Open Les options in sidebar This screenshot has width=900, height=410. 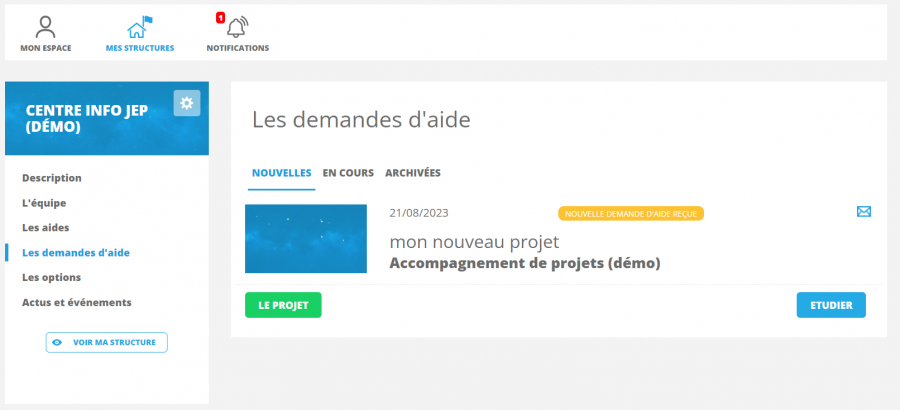click(x=52, y=277)
